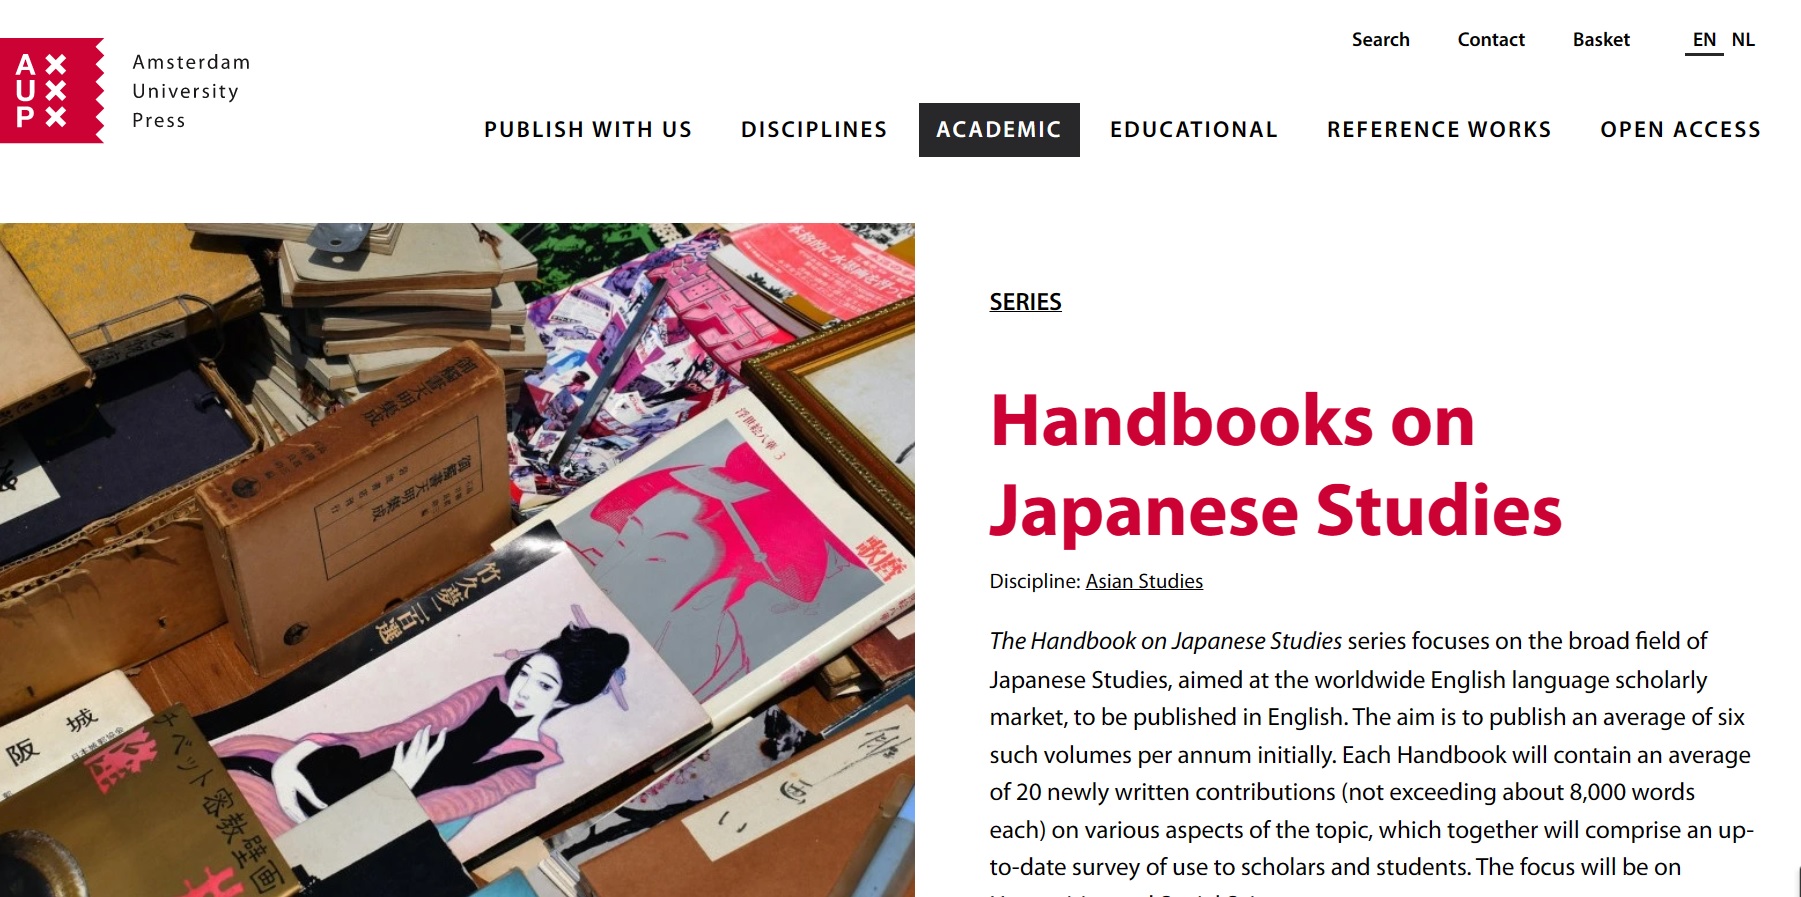Open Amsterdam University Press home text
Image resolution: width=1801 pixels, height=897 pixels.
click(x=191, y=91)
